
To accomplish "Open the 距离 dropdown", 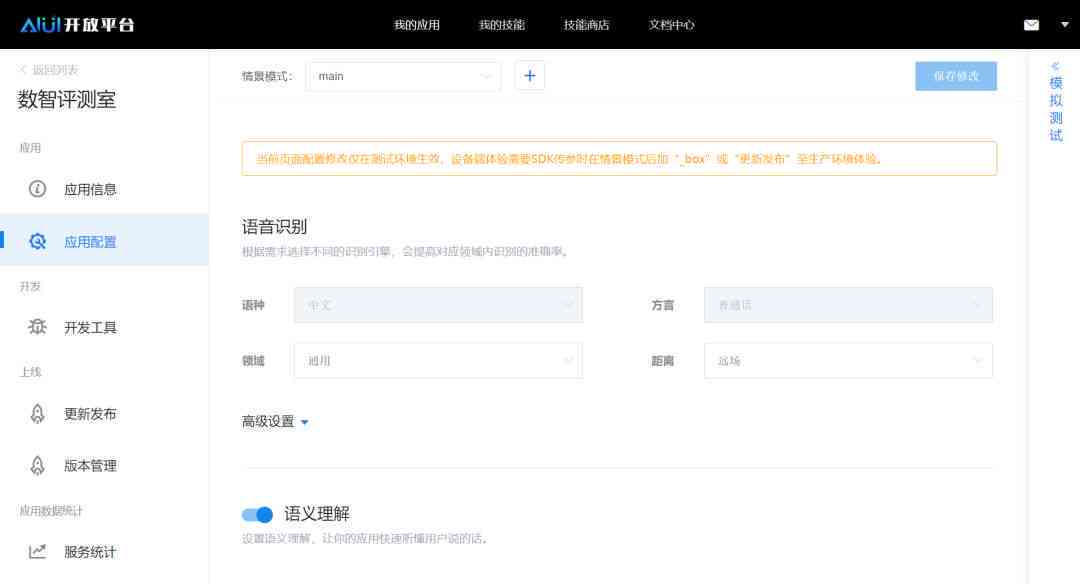I will click(848, 361).
